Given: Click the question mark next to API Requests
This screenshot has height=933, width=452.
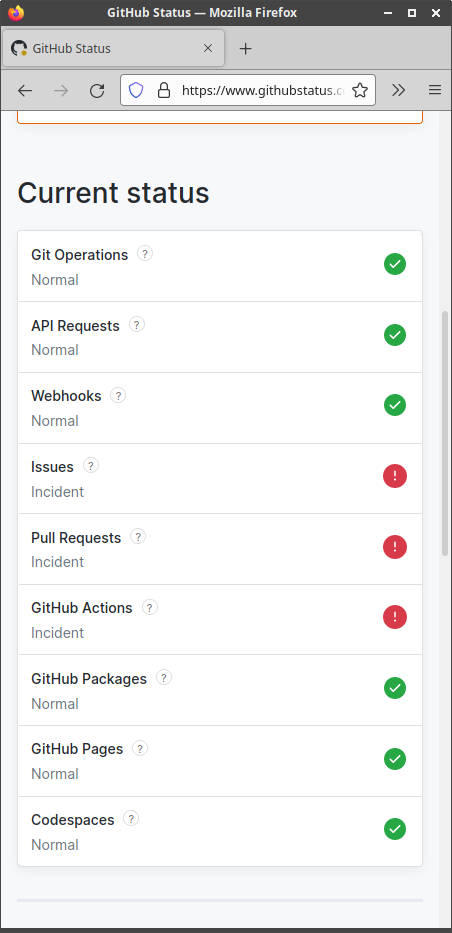Looking at the screenshot, I should click(x=137, y=325).
